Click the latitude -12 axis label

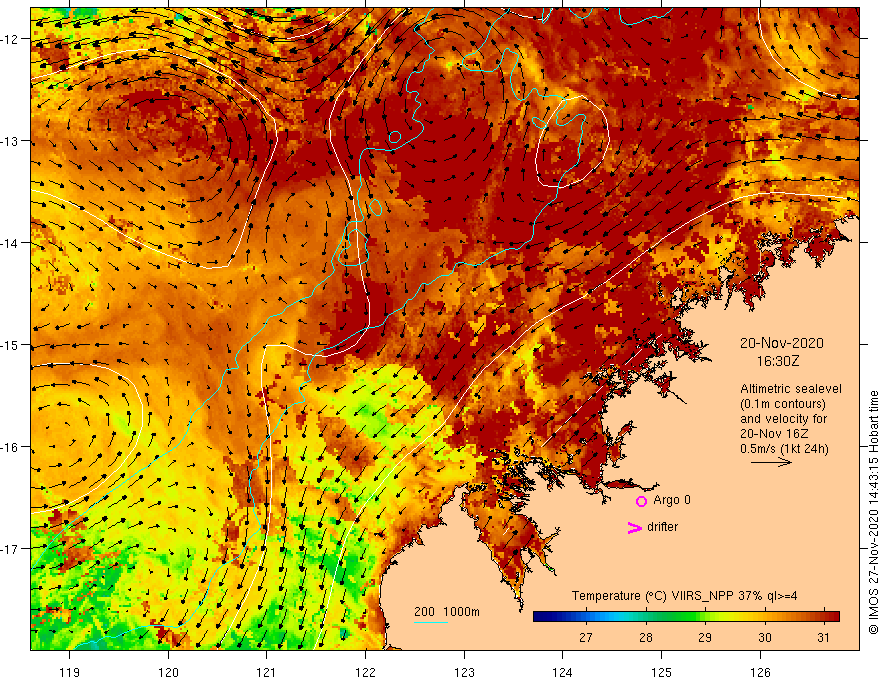[x=10, y=39]
